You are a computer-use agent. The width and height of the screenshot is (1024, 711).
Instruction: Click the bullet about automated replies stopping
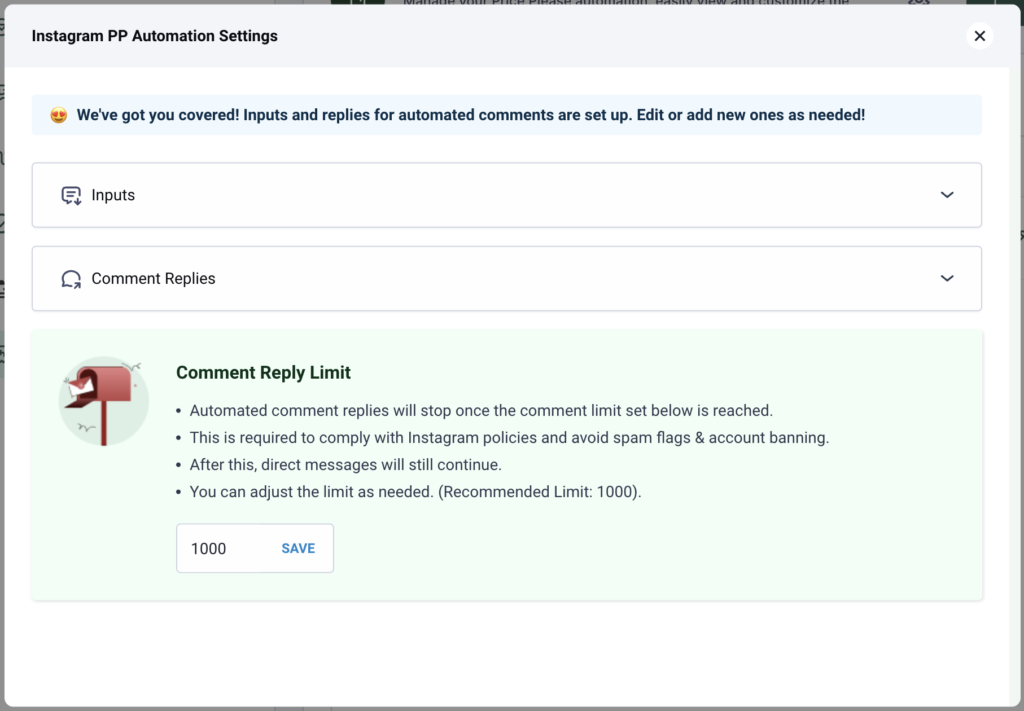pos(481,411)
